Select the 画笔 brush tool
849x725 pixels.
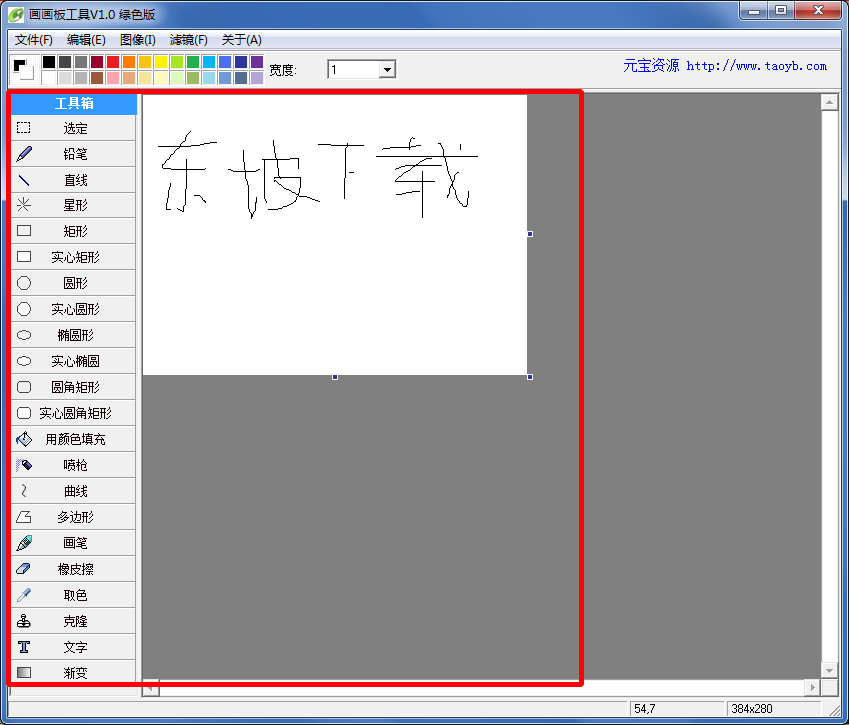(73, 543)
